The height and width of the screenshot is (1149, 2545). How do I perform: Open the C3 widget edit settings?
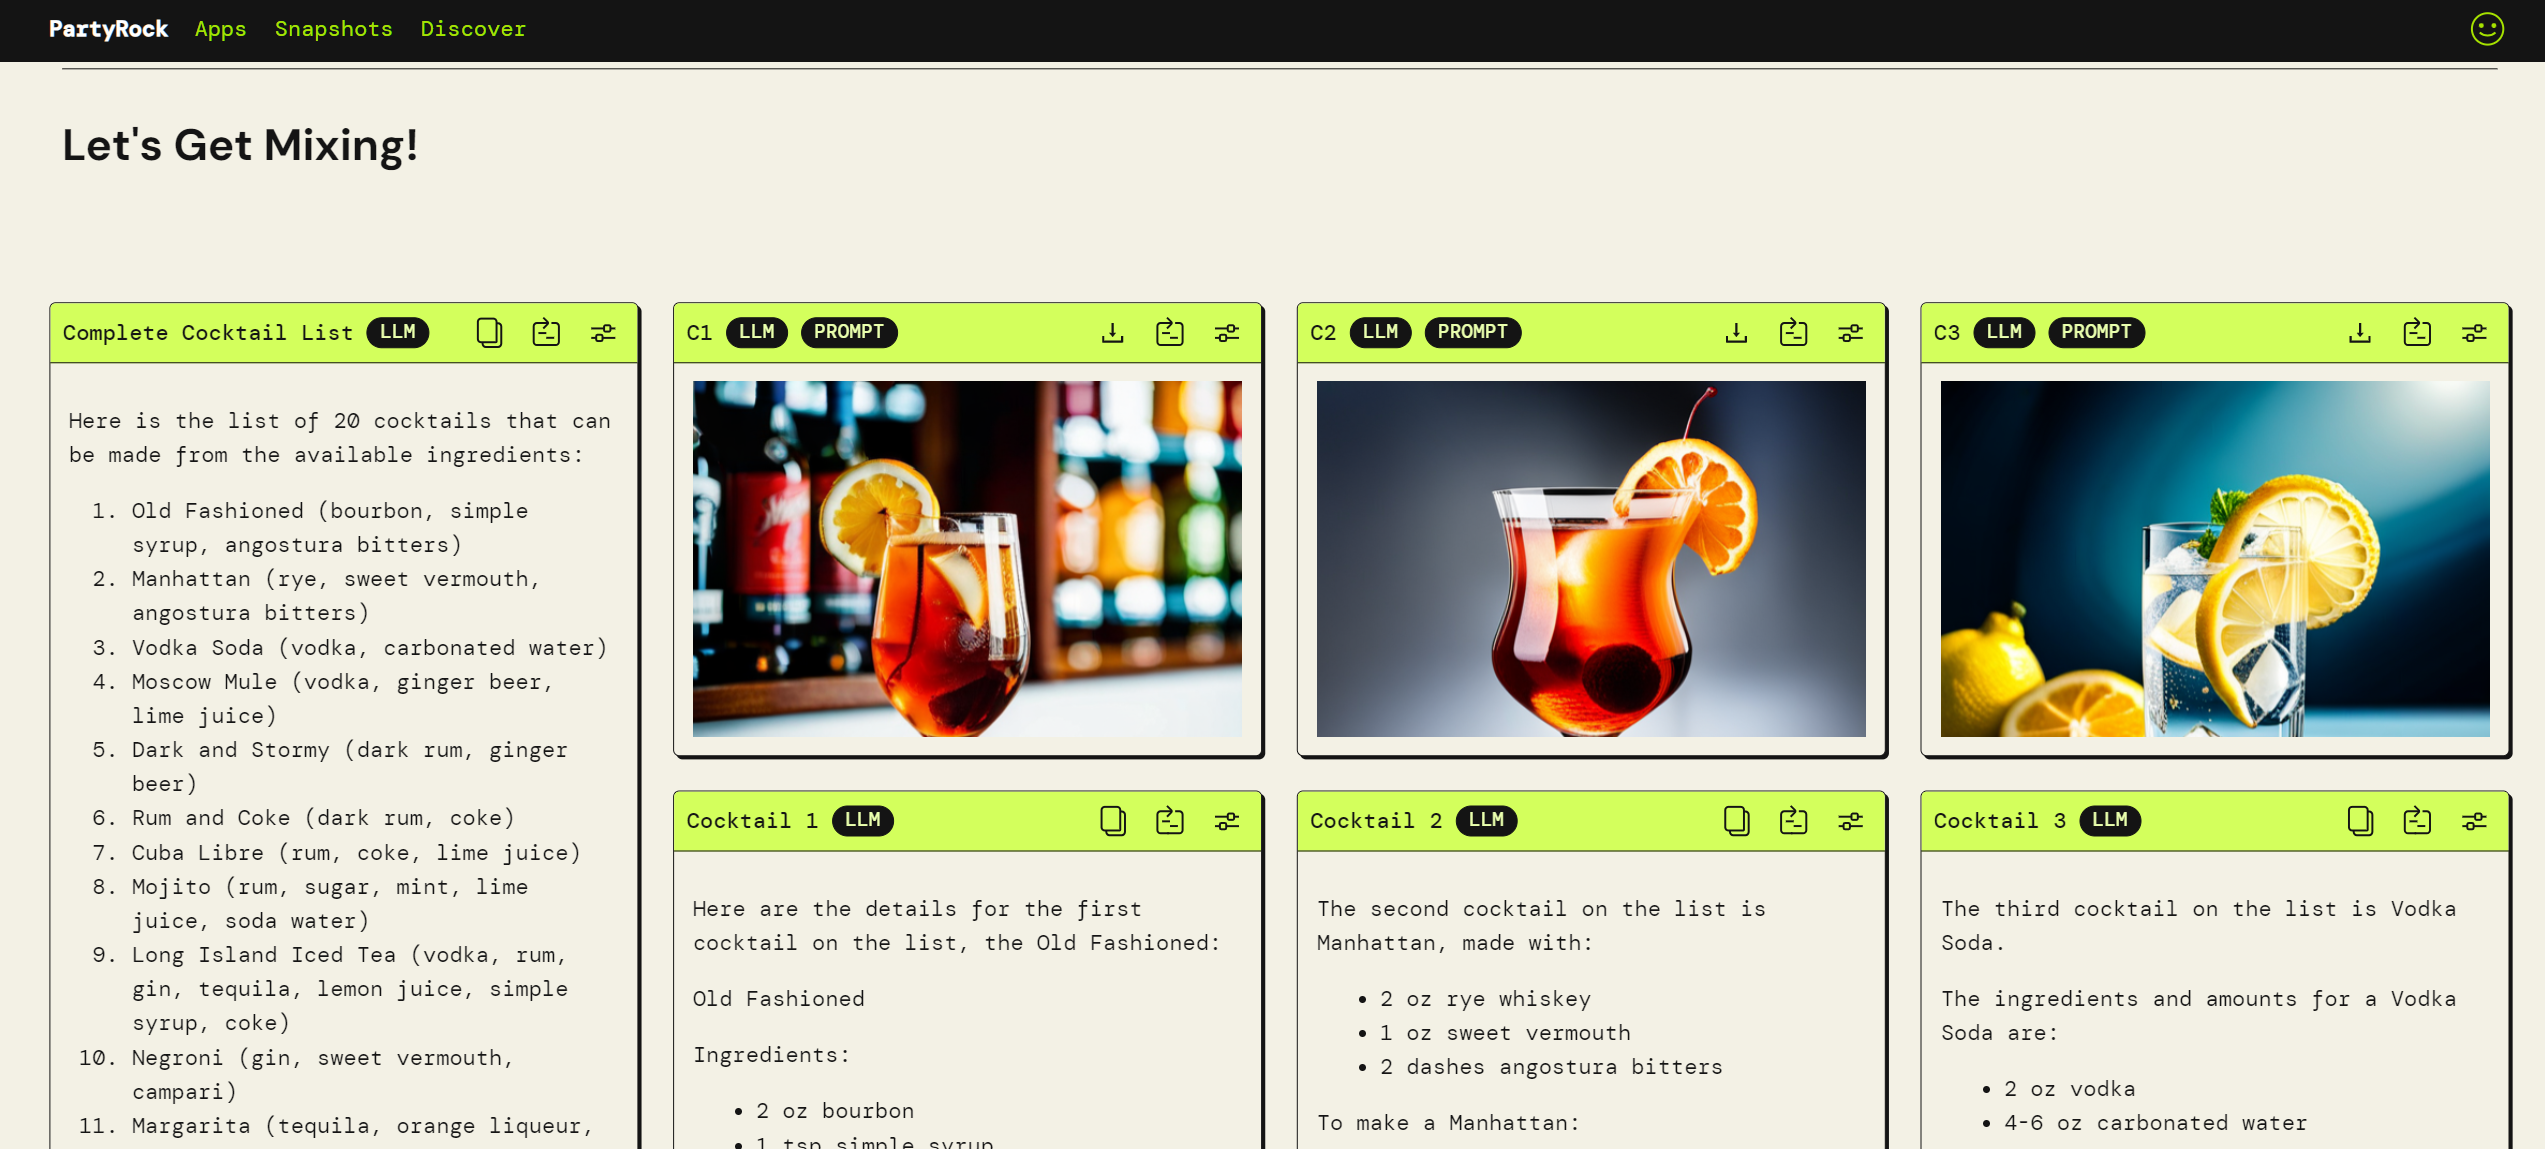point(2474,332)
